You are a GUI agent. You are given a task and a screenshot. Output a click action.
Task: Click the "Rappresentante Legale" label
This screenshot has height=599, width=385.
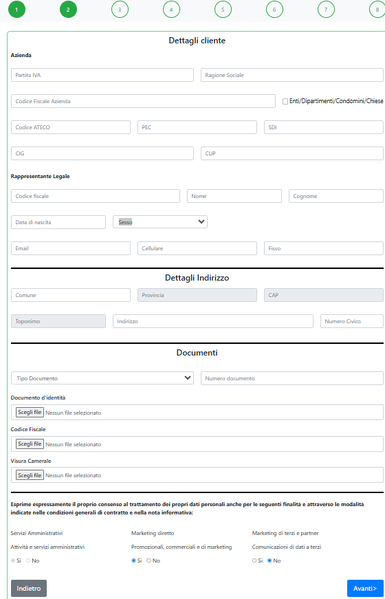(40, 176)
